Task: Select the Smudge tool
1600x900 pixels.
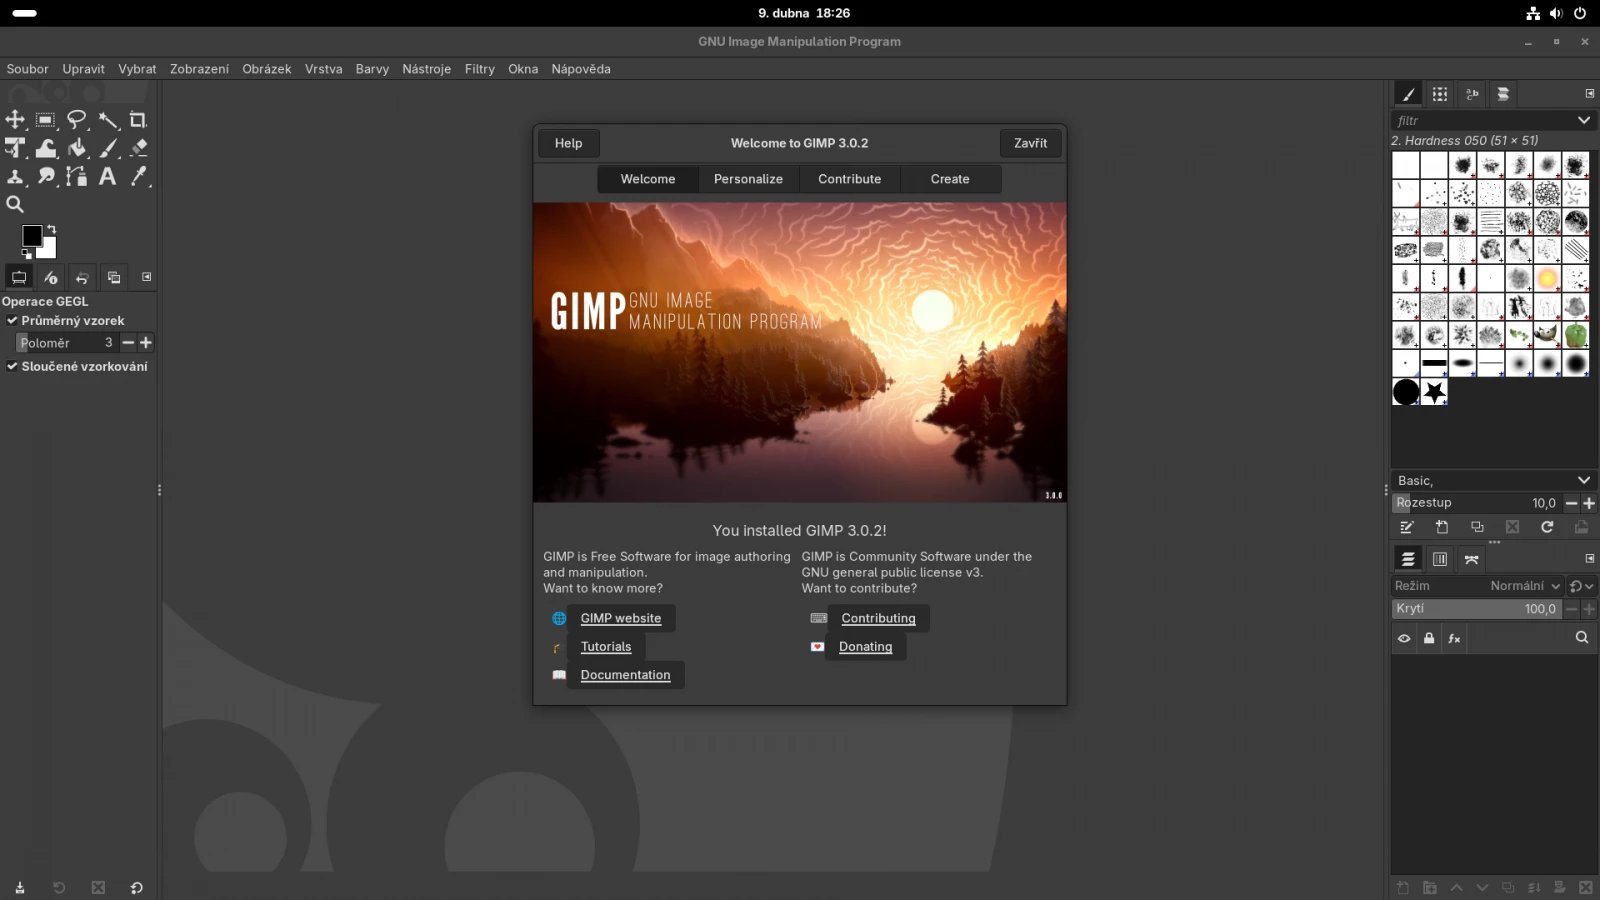Action: pos(46,176)
